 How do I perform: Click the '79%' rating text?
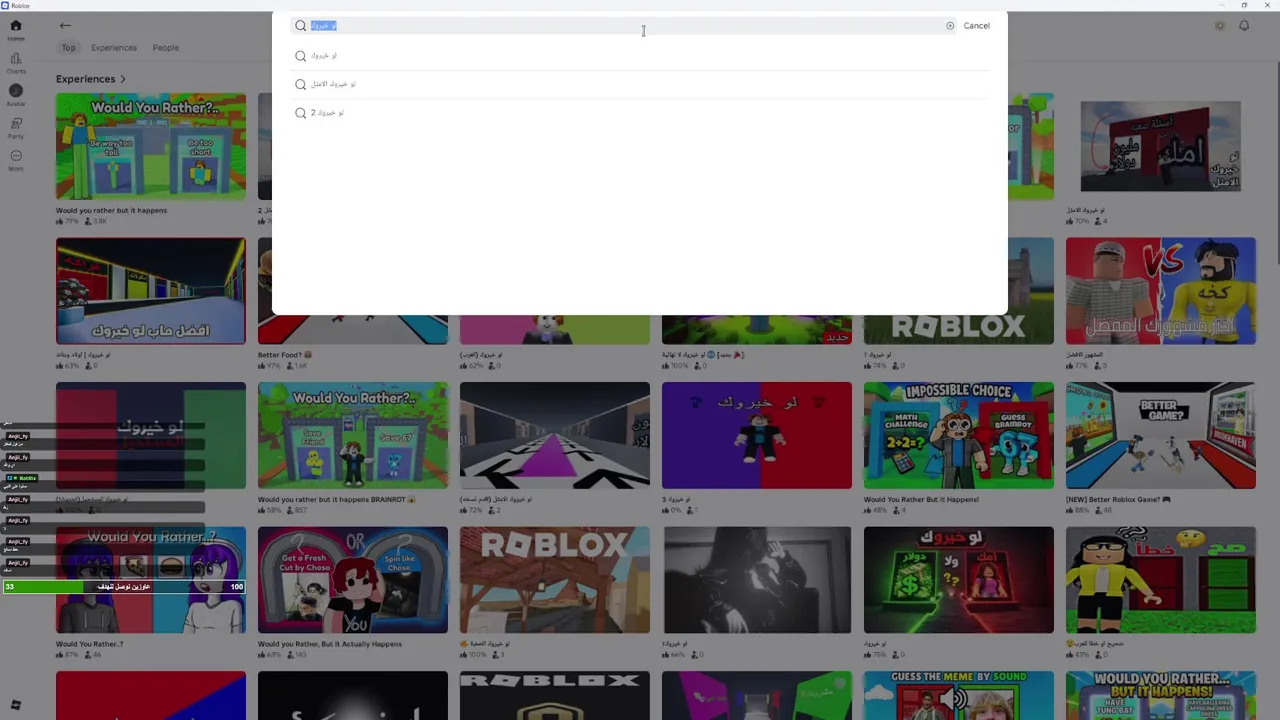point(71,221)
